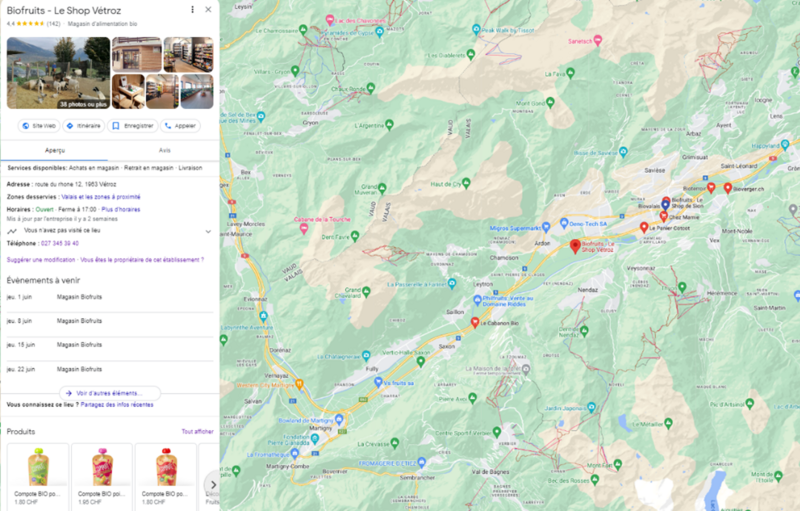This screenshot has height=511, width=800.
Task: Click Biotenoir red pin
Action: [x=711, y=188]
